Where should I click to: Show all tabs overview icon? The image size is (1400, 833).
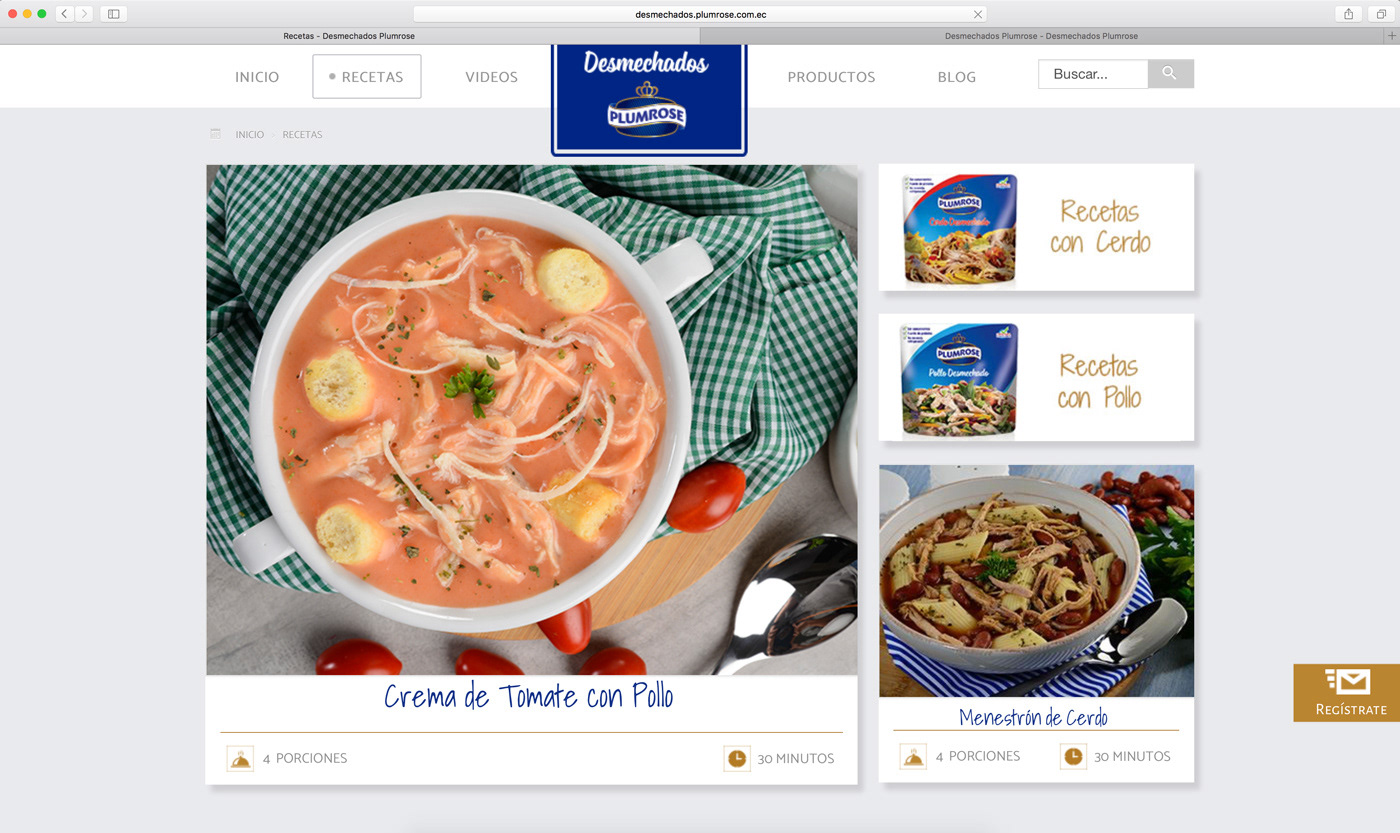click(1381, 14)
